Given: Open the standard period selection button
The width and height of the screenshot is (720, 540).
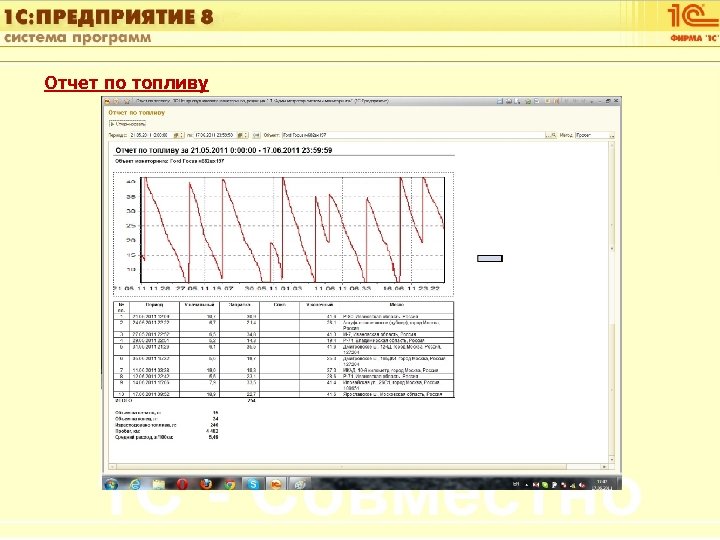Looking at the screenshot, I should pyautogui.click(x=256, y=135).
